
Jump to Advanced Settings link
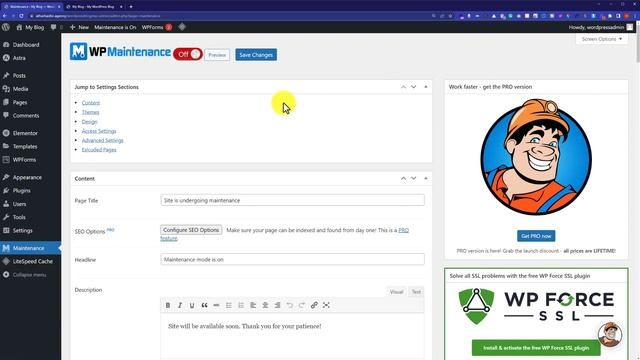pyautogui.click(x=102, y=140)
